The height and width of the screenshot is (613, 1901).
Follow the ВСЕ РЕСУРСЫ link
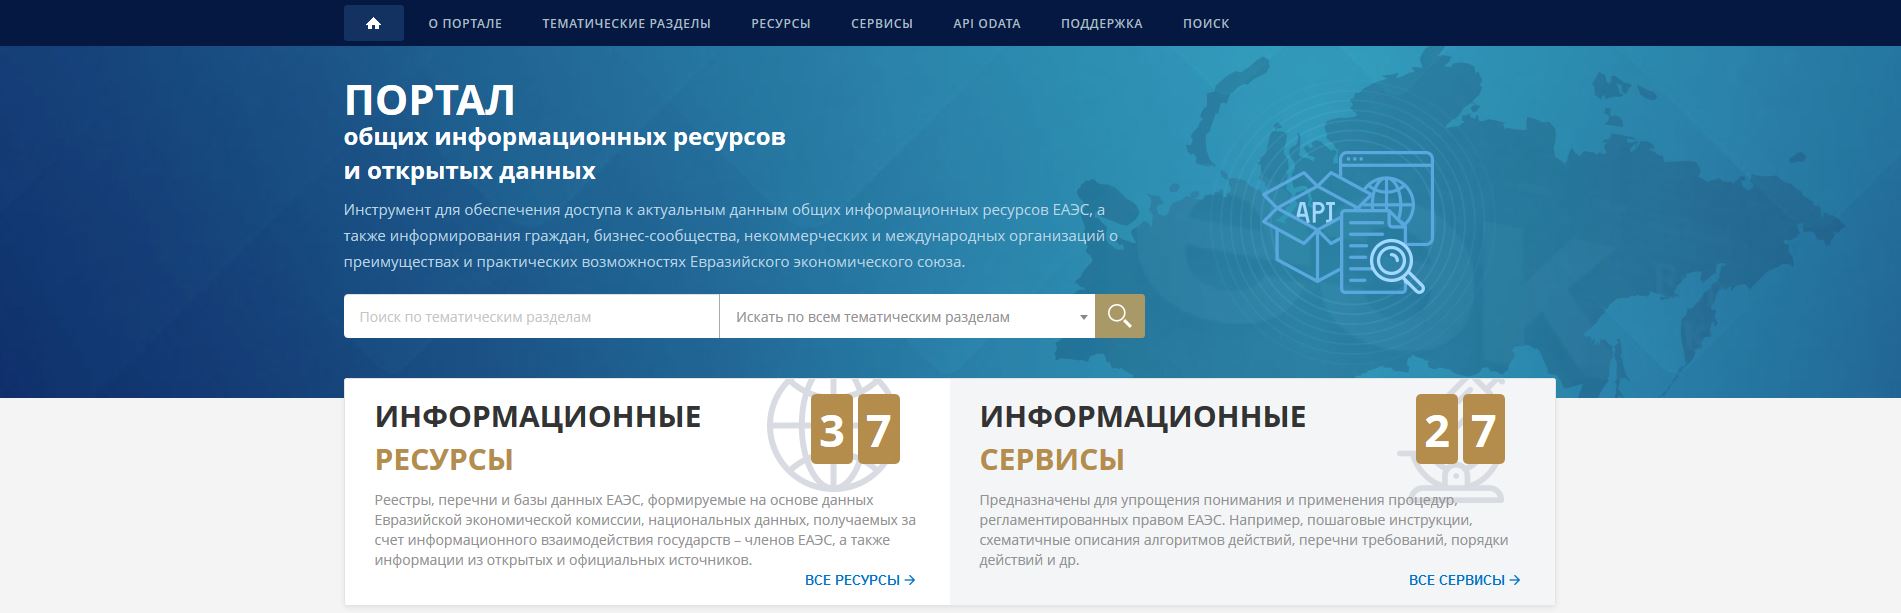pos(860,580)
